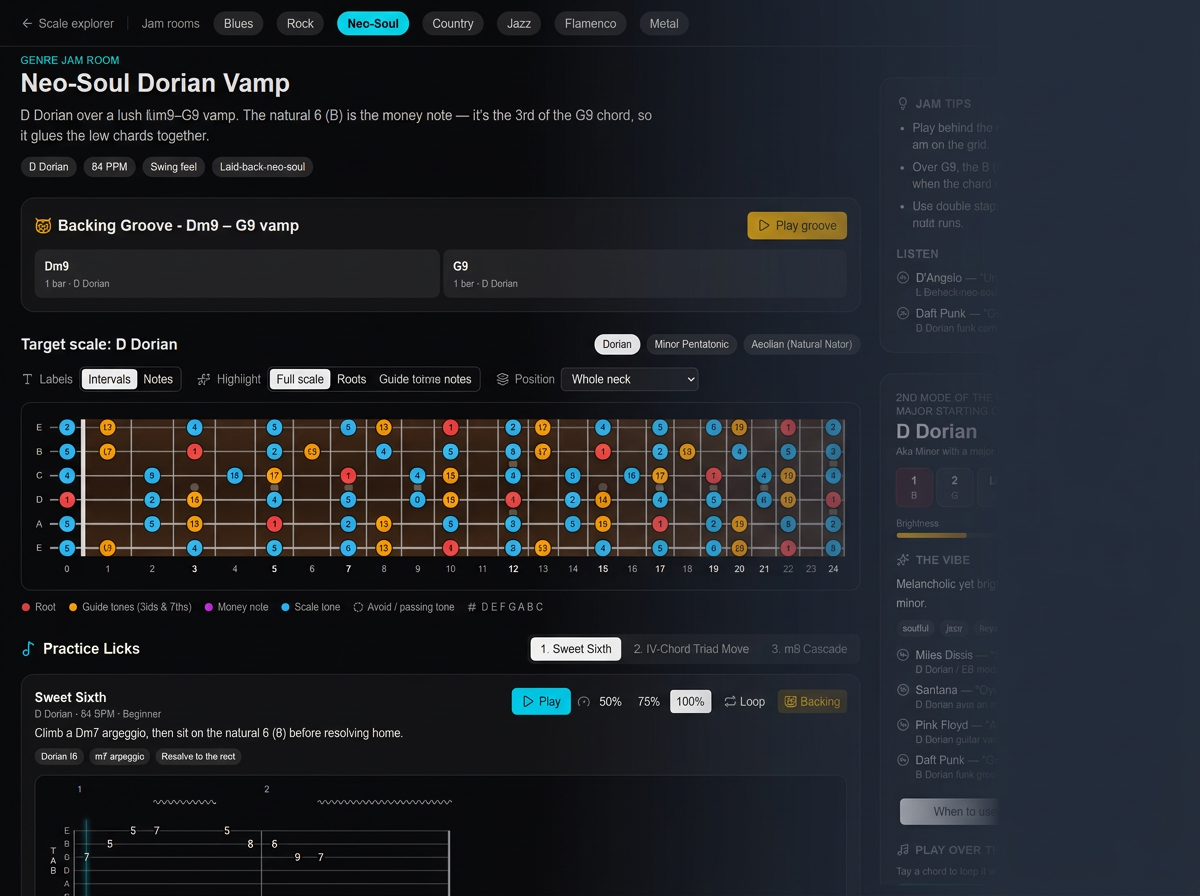
Task: Click the 84 PPM tag
Action: 109,167
